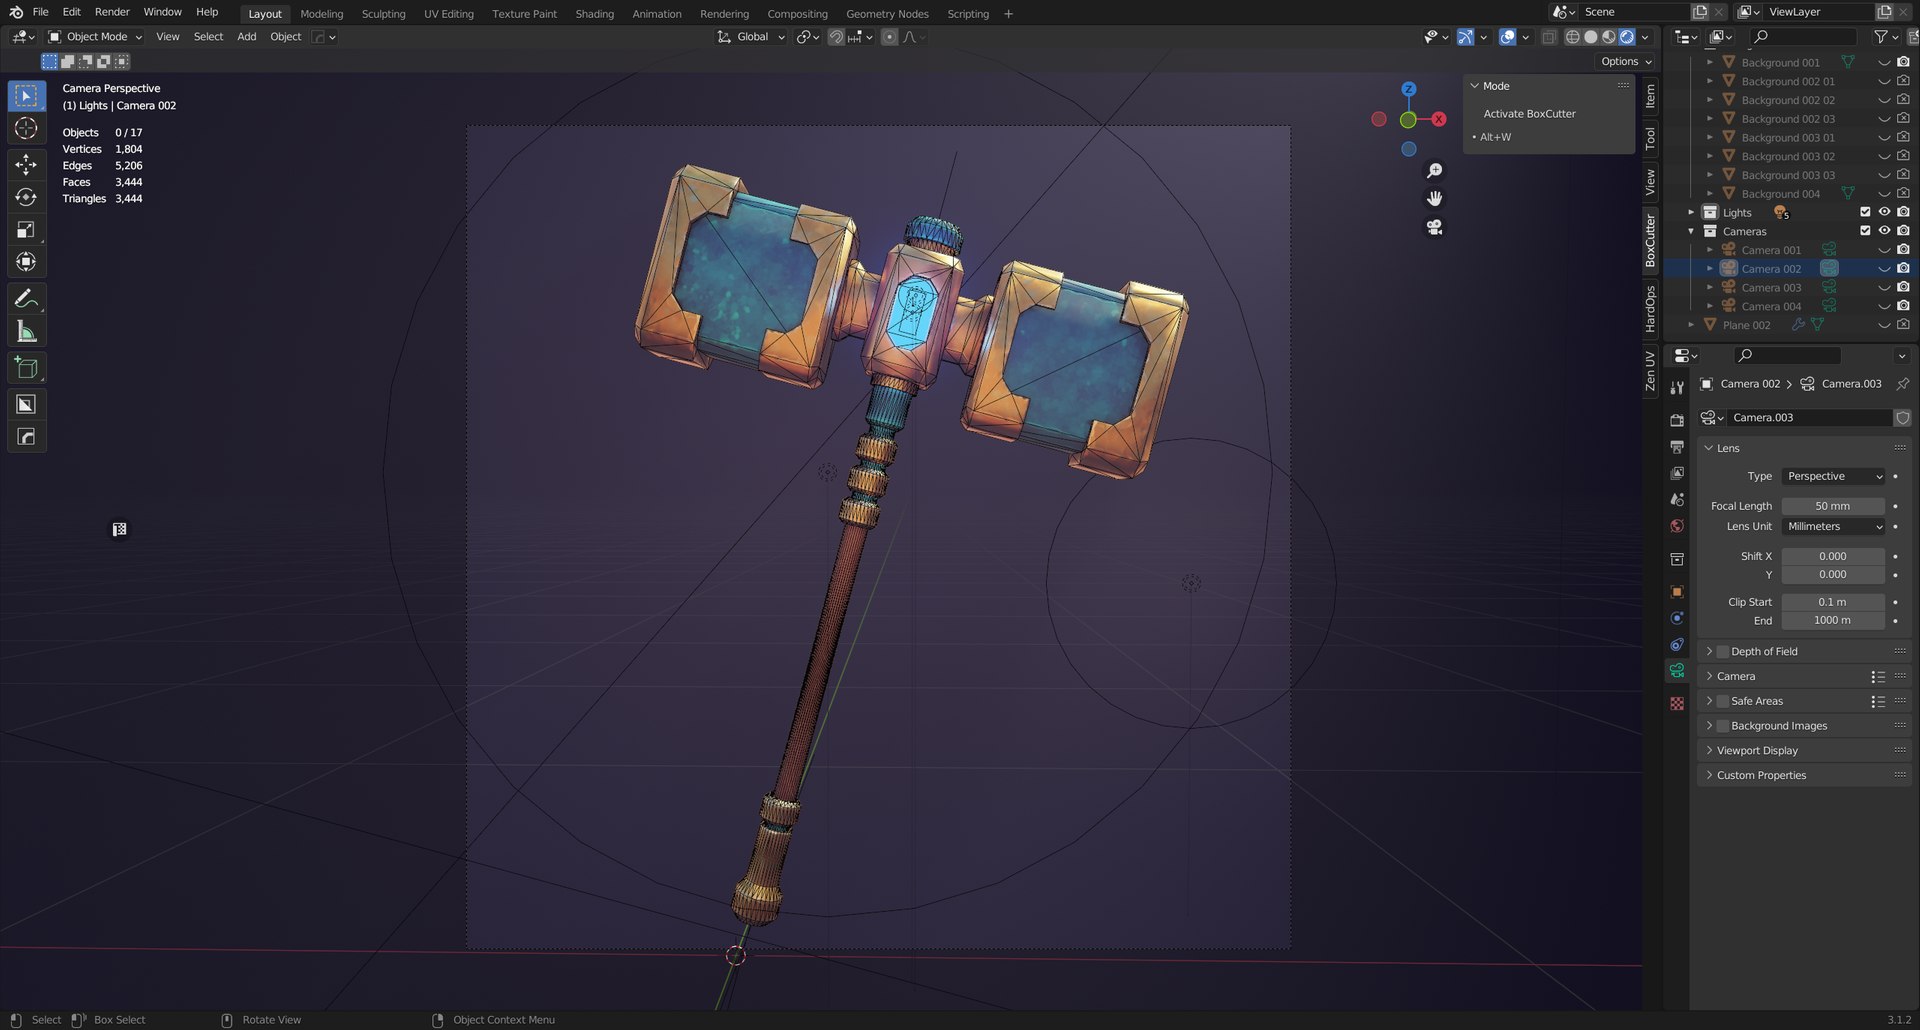Image resolution: width=1920 pixels, height=1030 pixels.
Task: Select the Cursor tool in the toolbar
Action: click(x=26, y=129)
